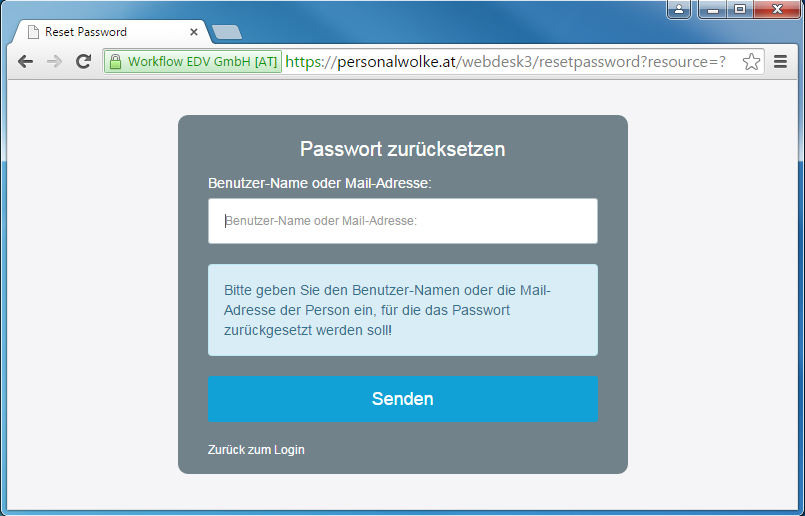Go back using the browser back arrow
The height and width of the screenshot is (516, 805).
tap(25, 62)
